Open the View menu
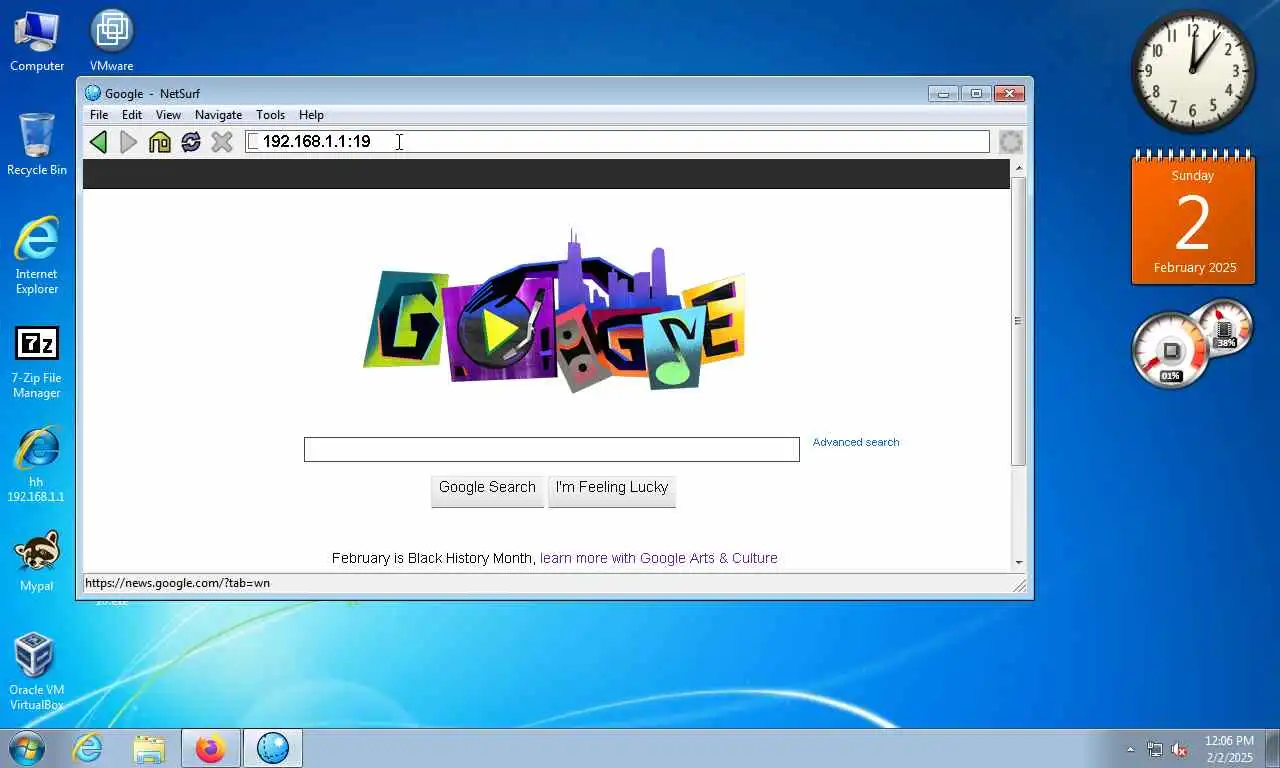This screenshot has width=1280, height=768. pos(168,115)
